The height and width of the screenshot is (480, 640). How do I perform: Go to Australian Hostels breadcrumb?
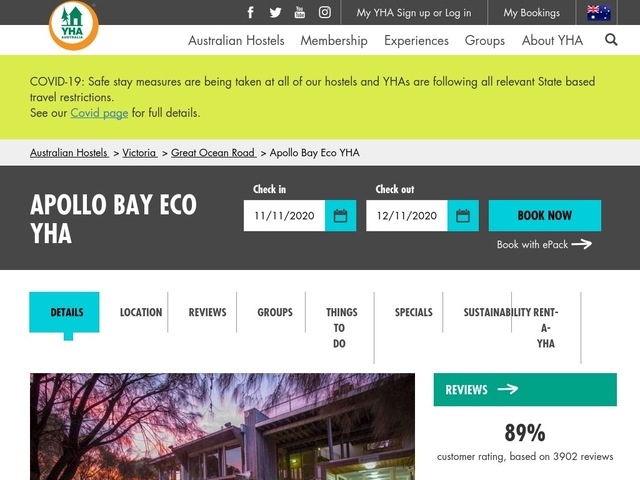click(x=69, y=153)
